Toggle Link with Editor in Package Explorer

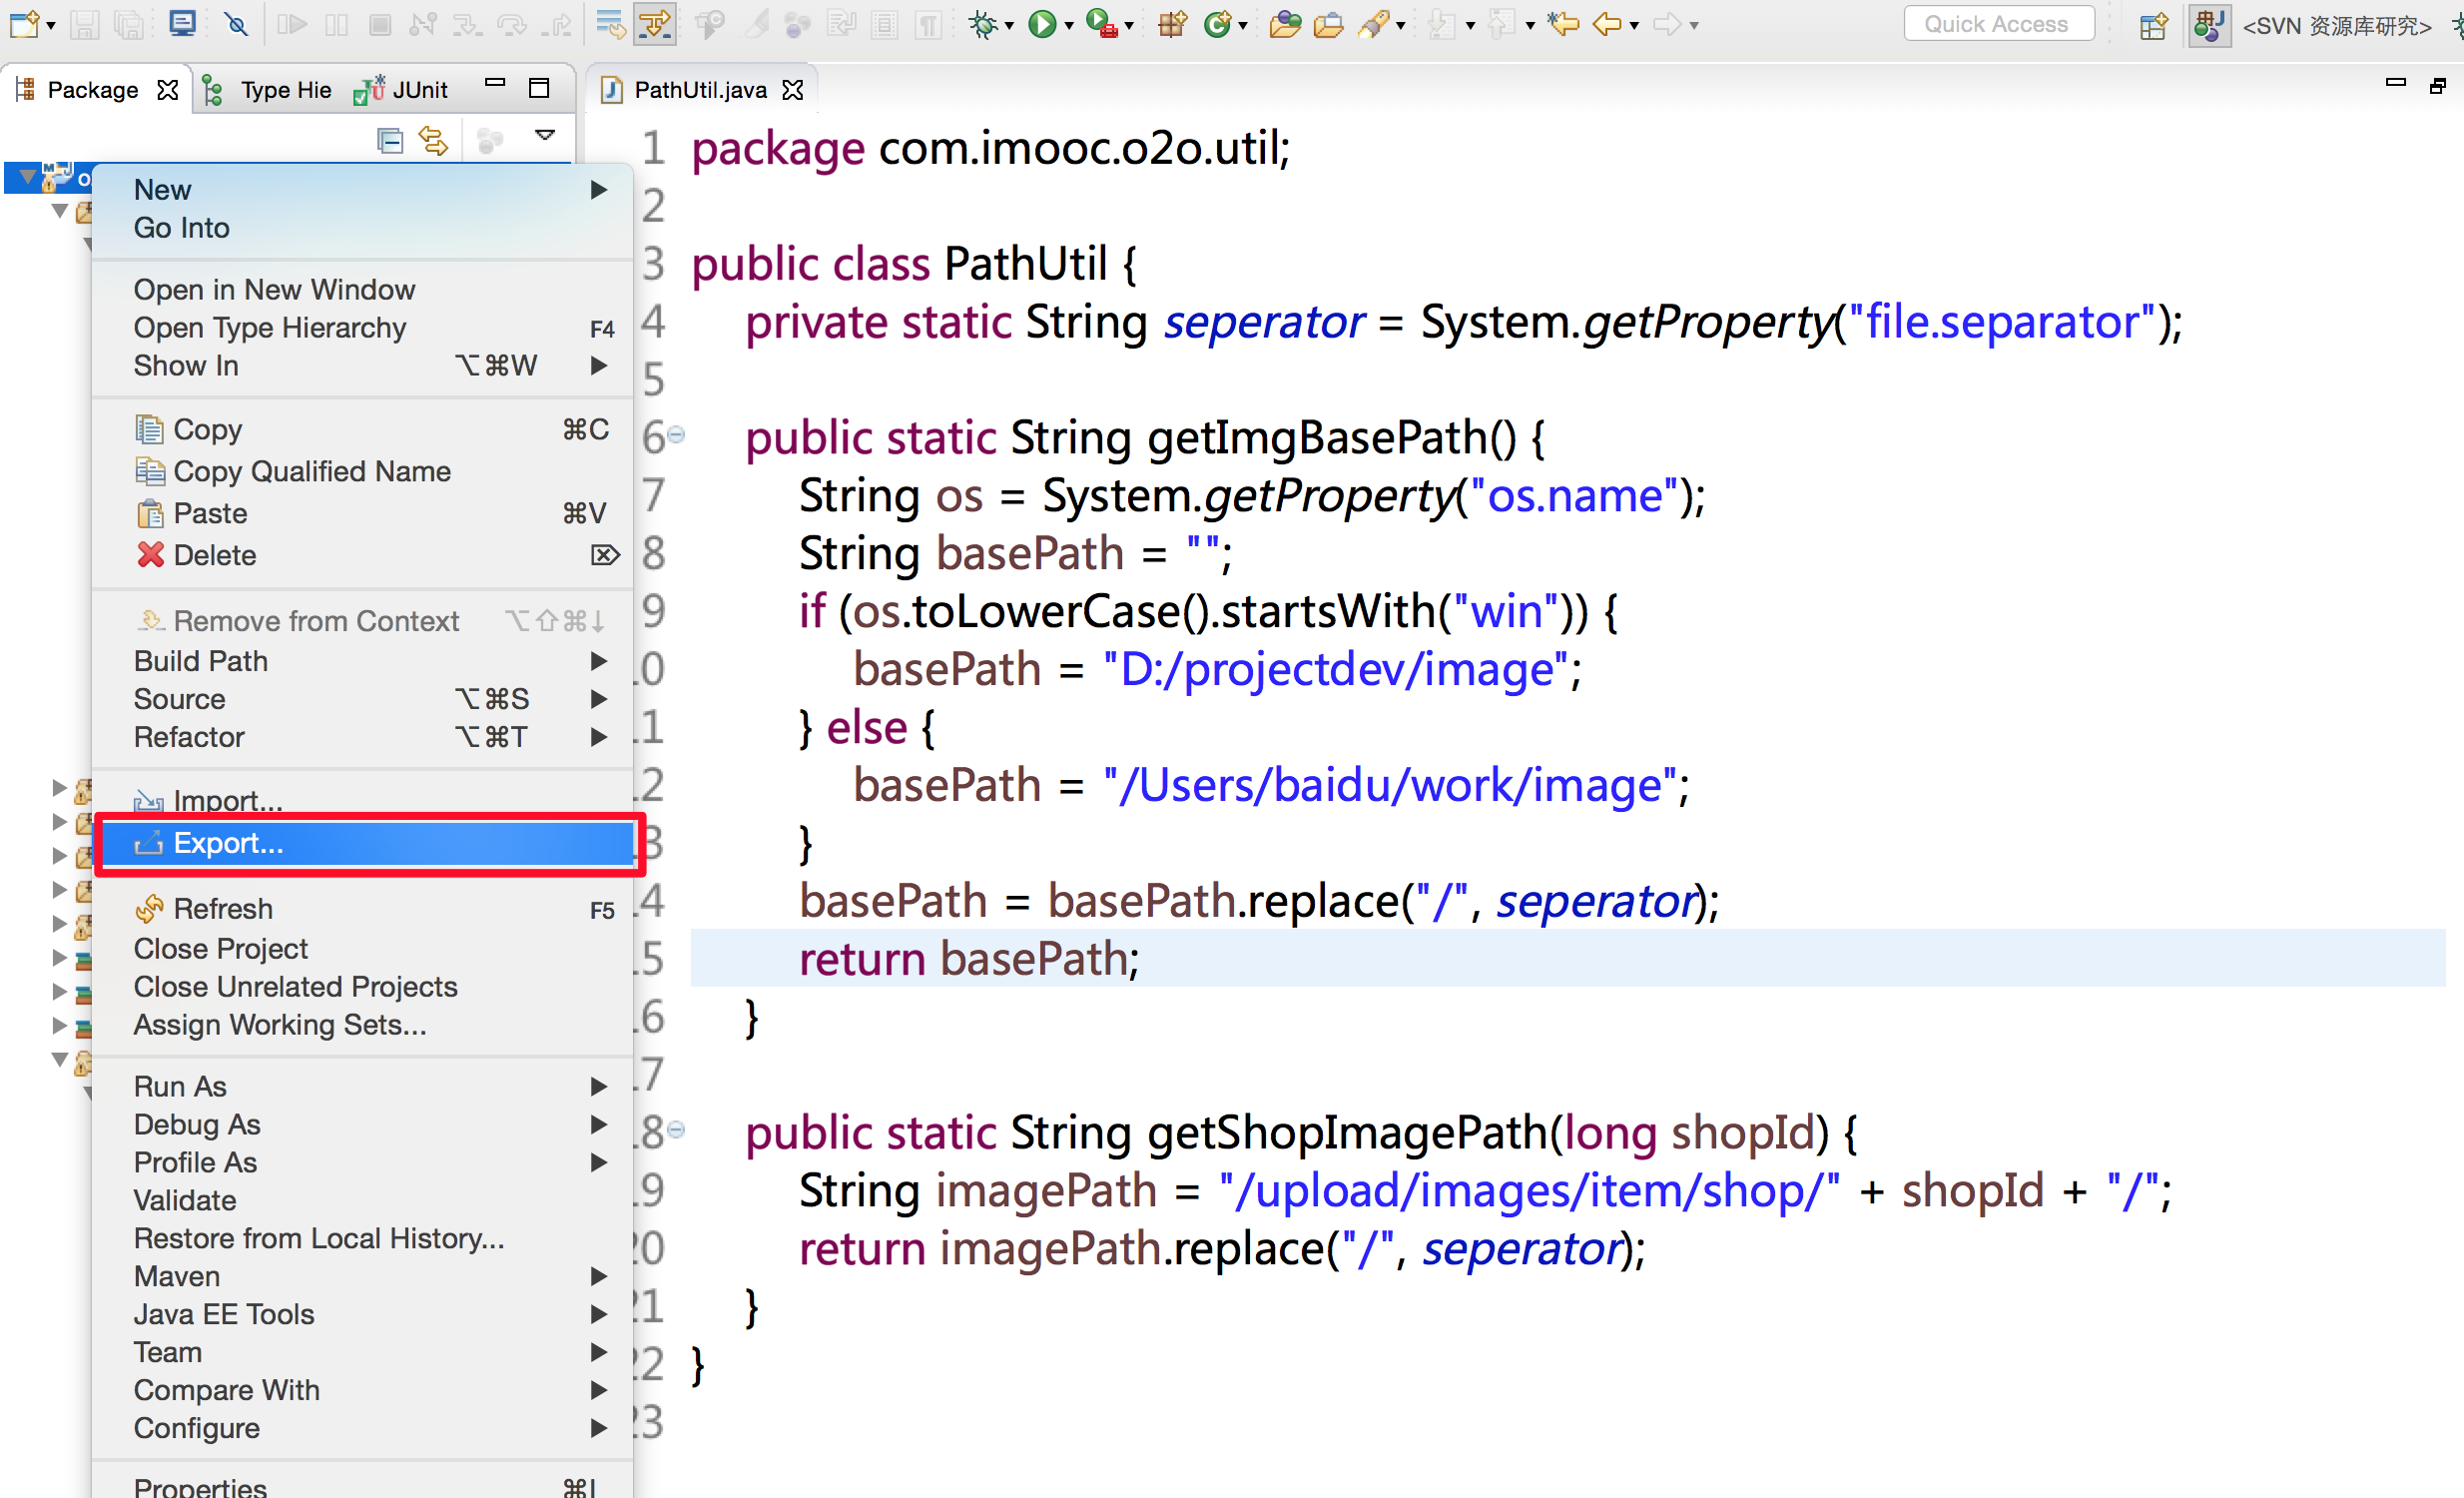[434, 140]
